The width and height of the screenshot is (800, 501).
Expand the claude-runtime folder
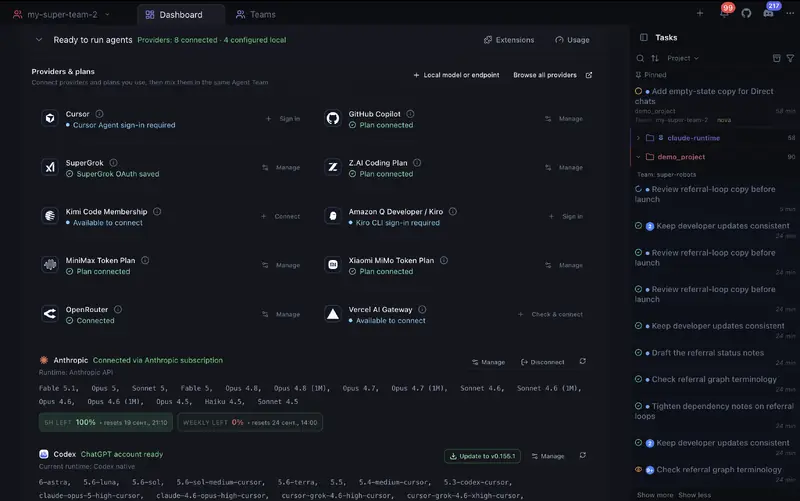(638, 138)
